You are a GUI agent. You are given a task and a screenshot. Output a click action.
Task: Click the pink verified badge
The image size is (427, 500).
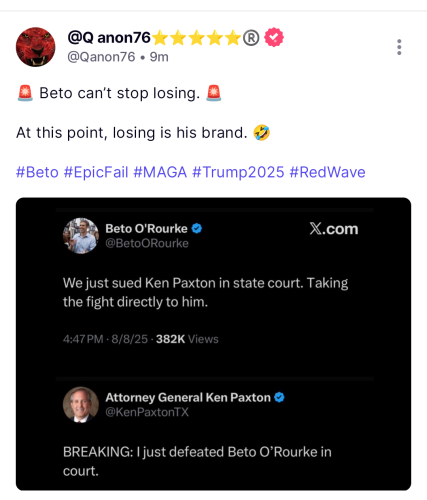click(274, 37)
